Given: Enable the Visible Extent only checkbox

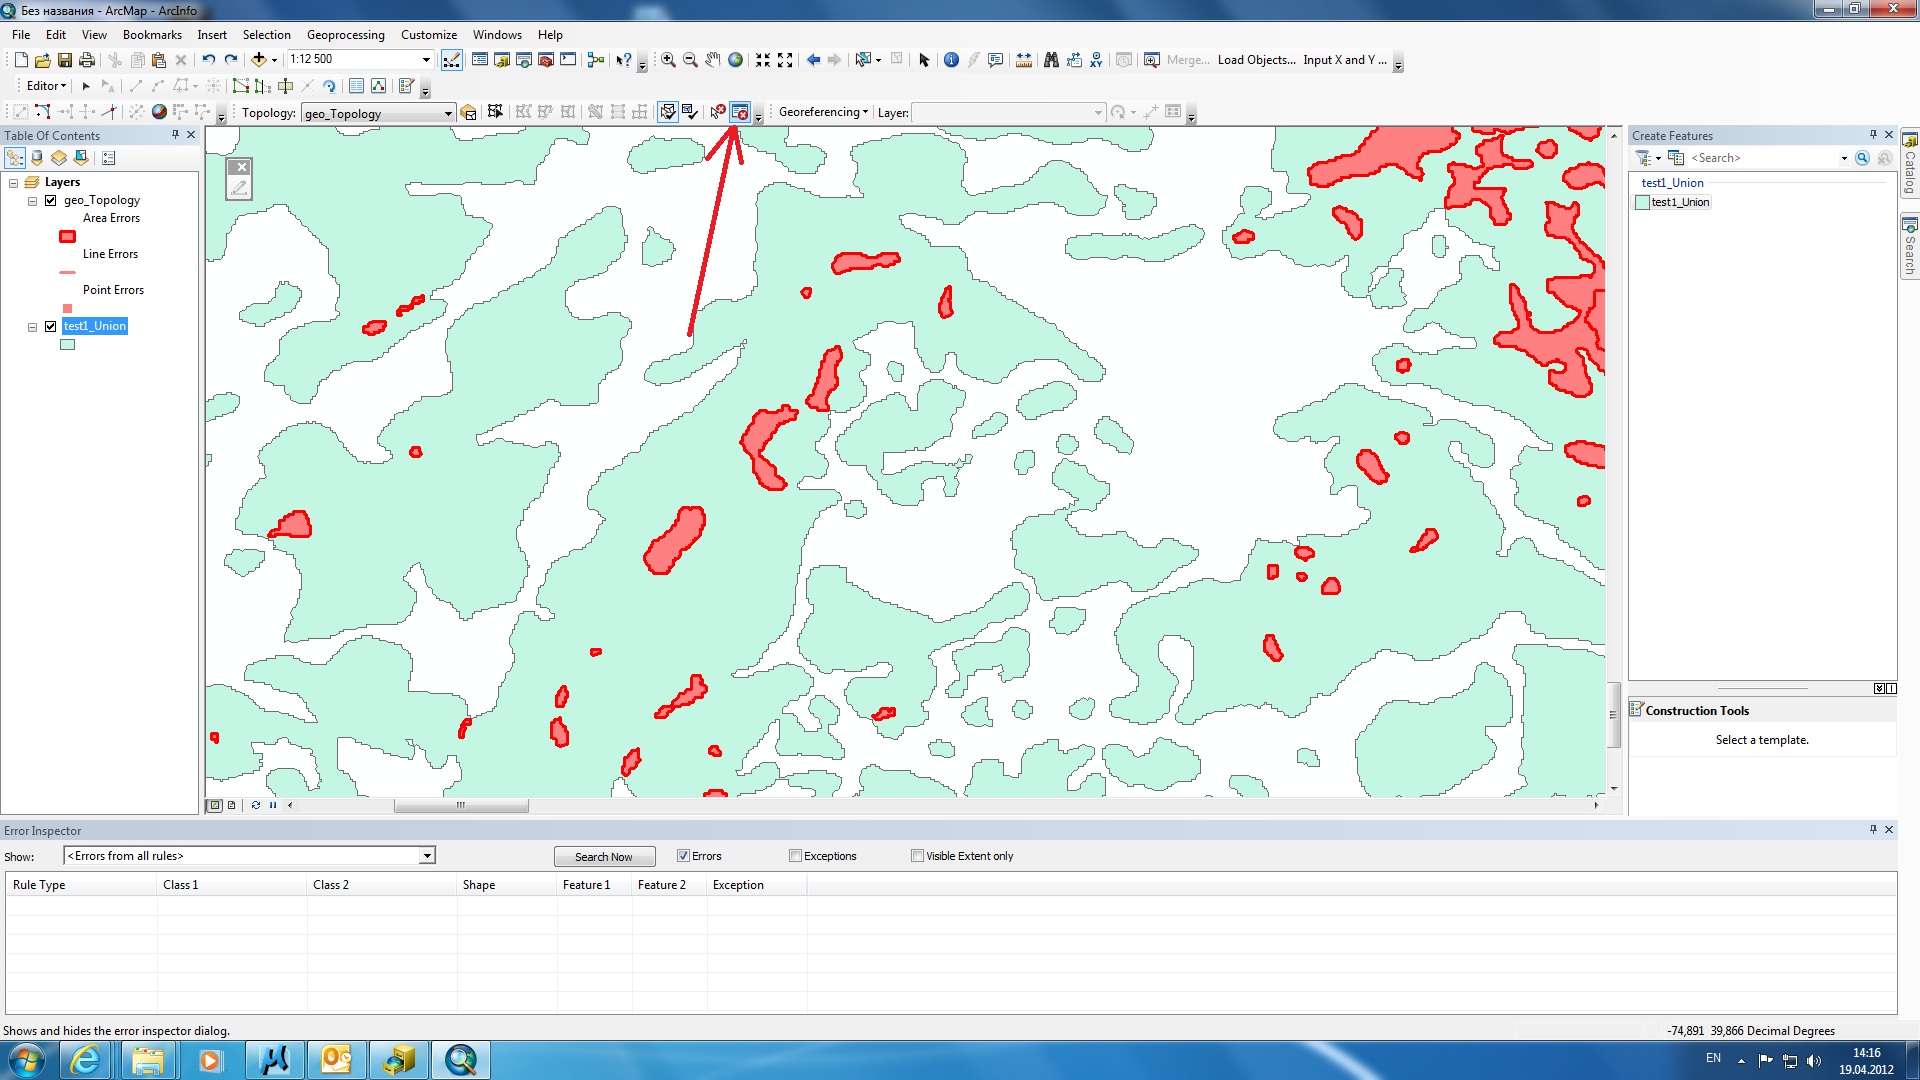Looking at the screenshot, I should point(917,856).
